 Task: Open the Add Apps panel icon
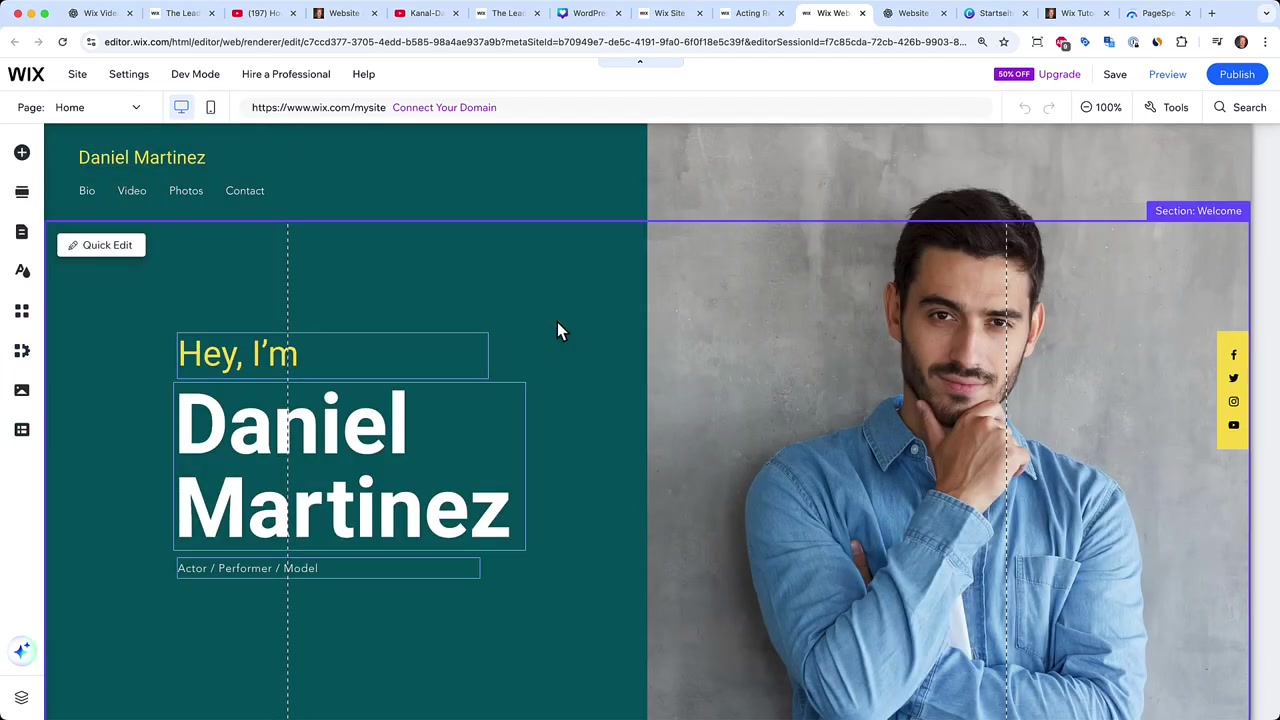pyautogui.click(x=22, y=311)
